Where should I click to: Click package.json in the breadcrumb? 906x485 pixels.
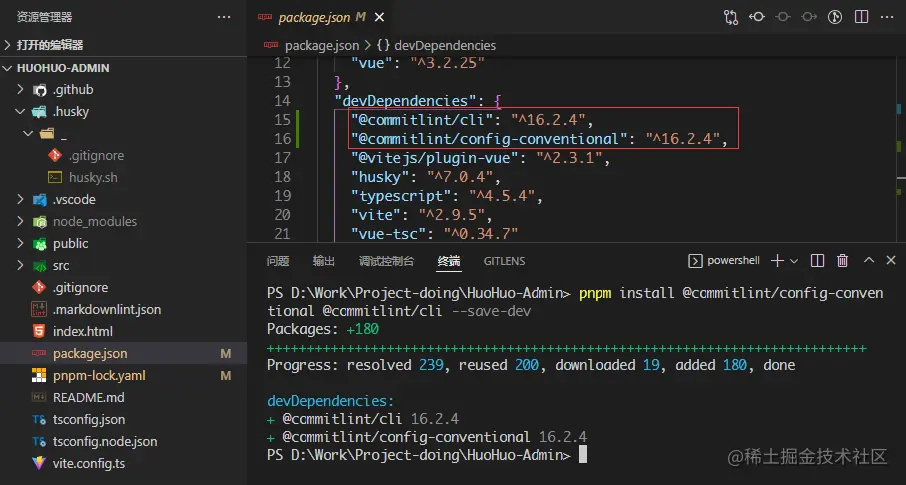[x=322, y=45]
